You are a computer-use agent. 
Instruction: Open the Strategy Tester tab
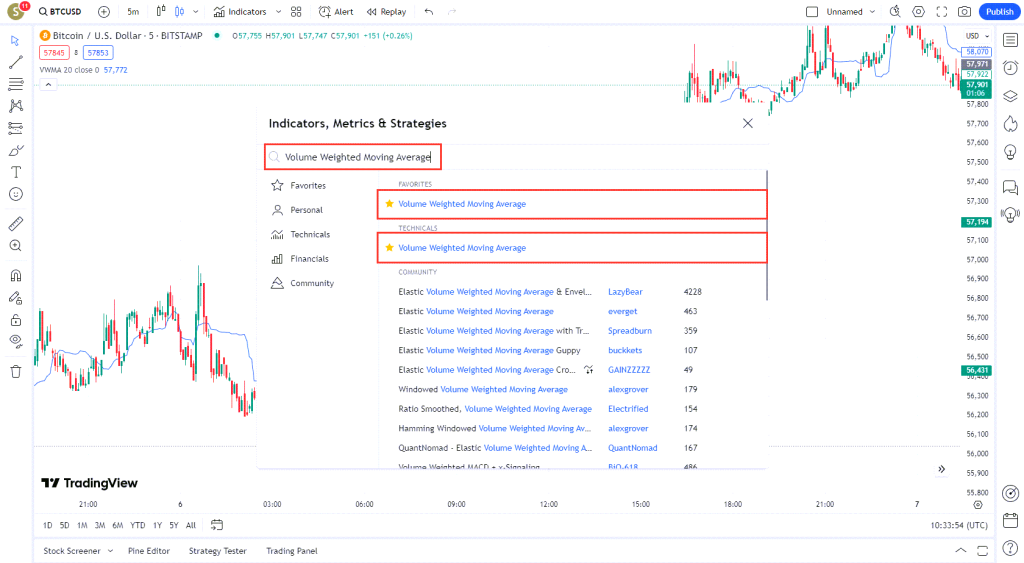click(x=217, y=551)
